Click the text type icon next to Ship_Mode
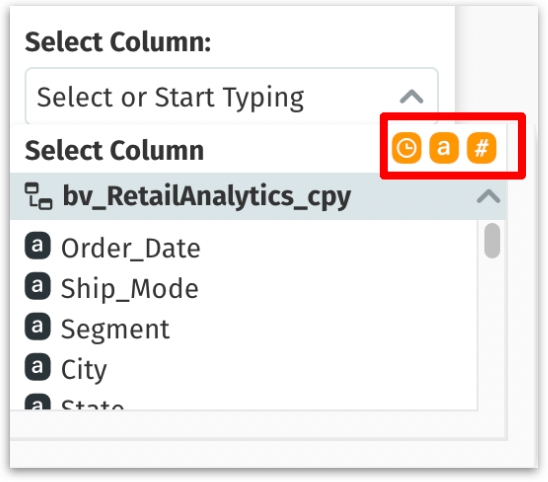 click(x=37, y=286)
